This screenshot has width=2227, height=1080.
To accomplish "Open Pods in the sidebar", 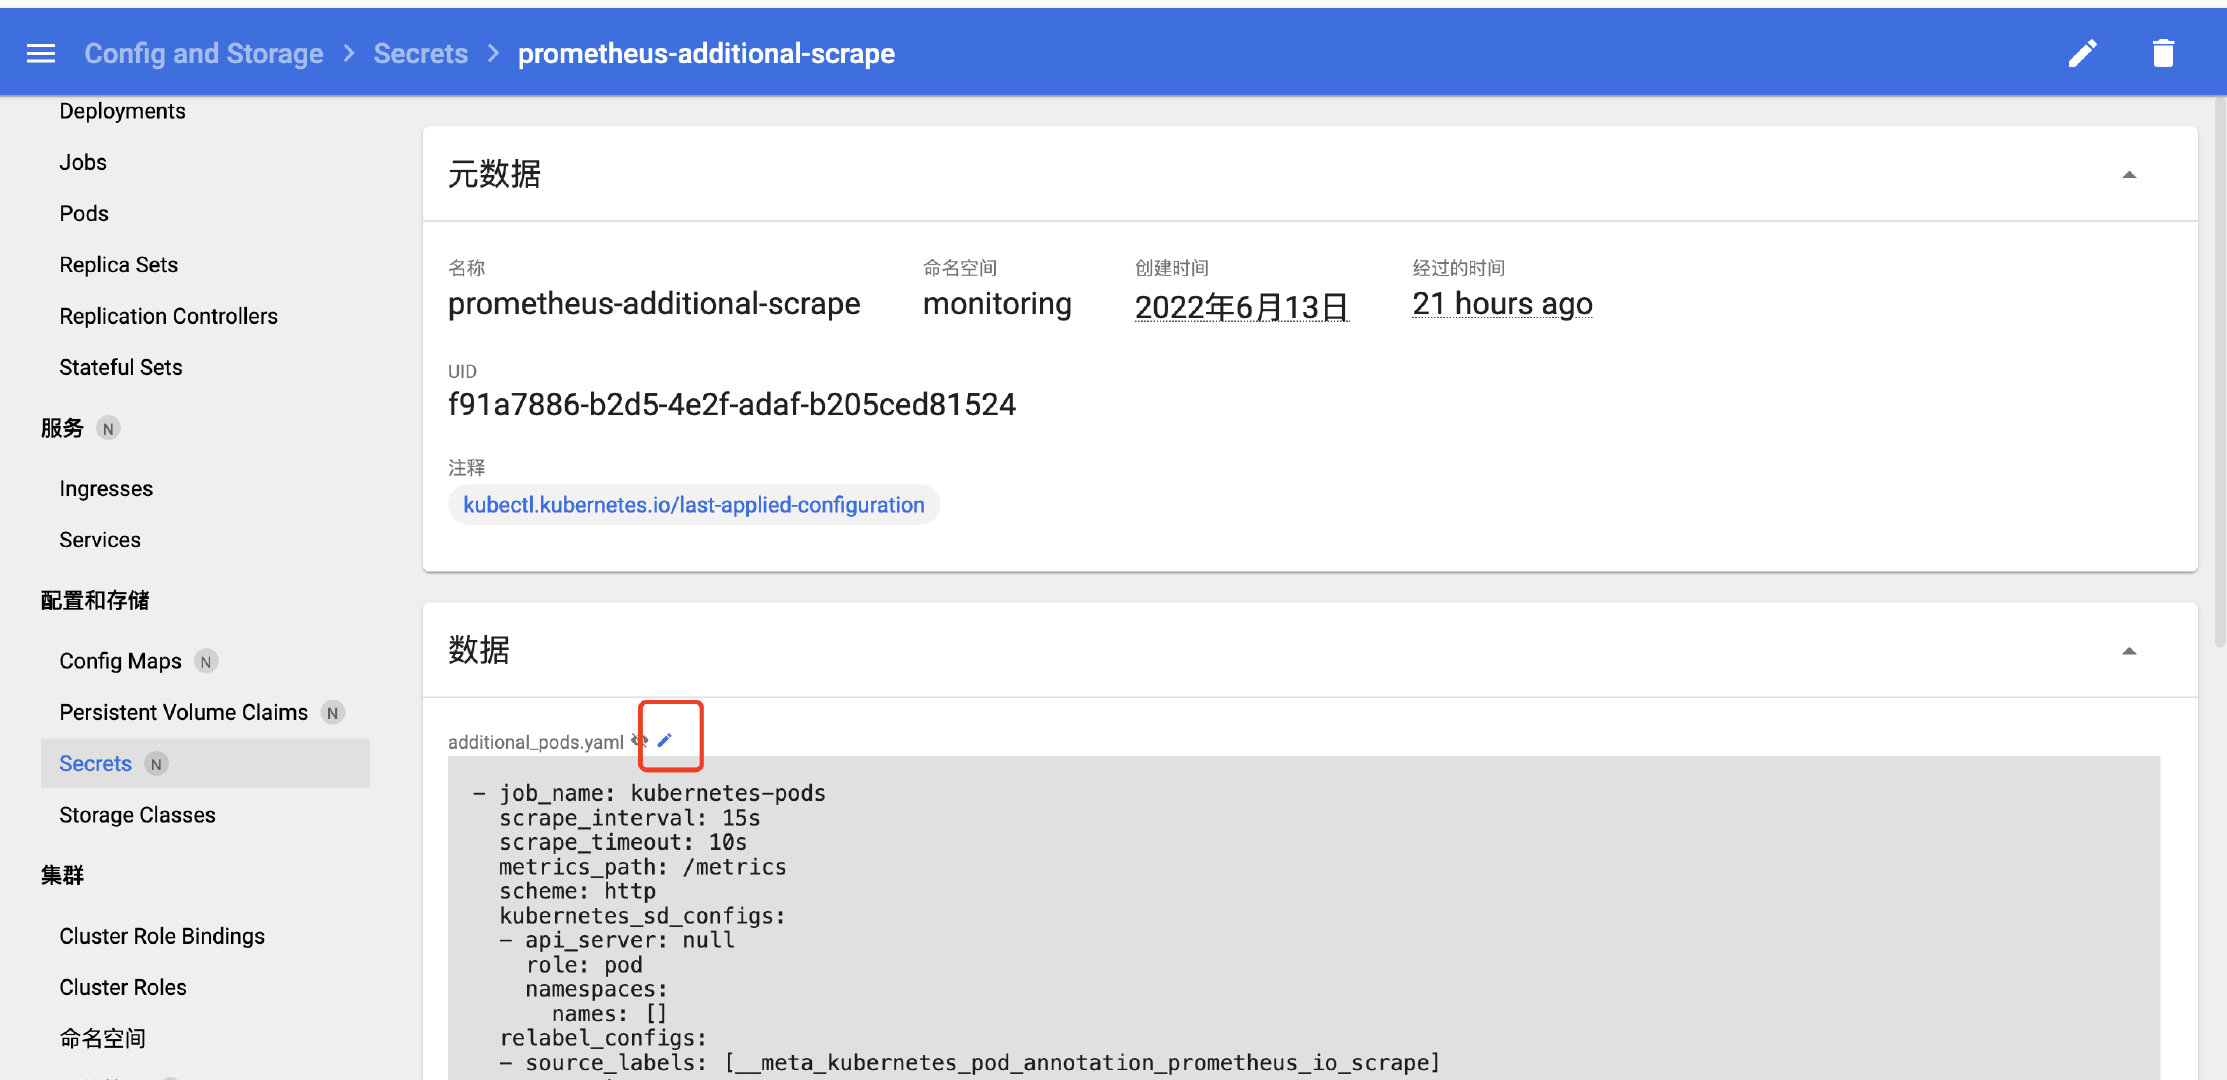I will click(x=84, y=213).
